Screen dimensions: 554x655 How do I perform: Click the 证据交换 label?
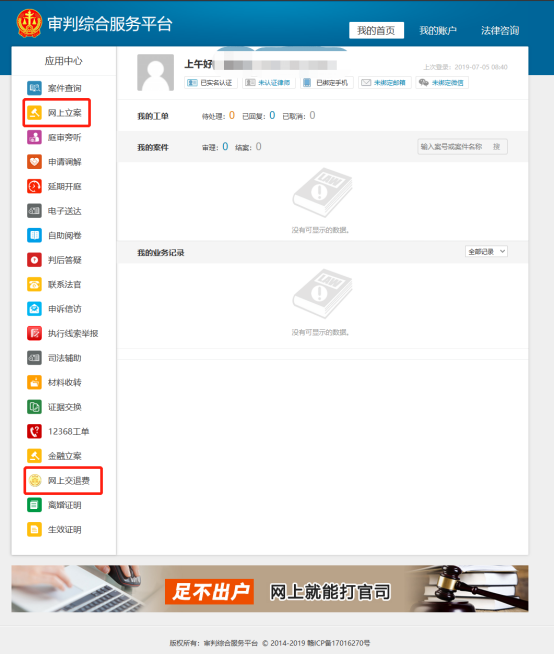point(65,407)
